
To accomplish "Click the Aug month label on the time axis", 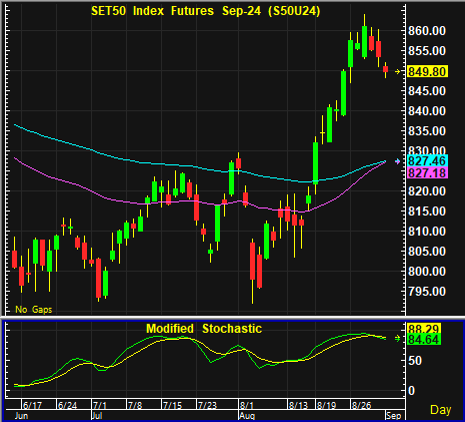I will click(247, 416).
